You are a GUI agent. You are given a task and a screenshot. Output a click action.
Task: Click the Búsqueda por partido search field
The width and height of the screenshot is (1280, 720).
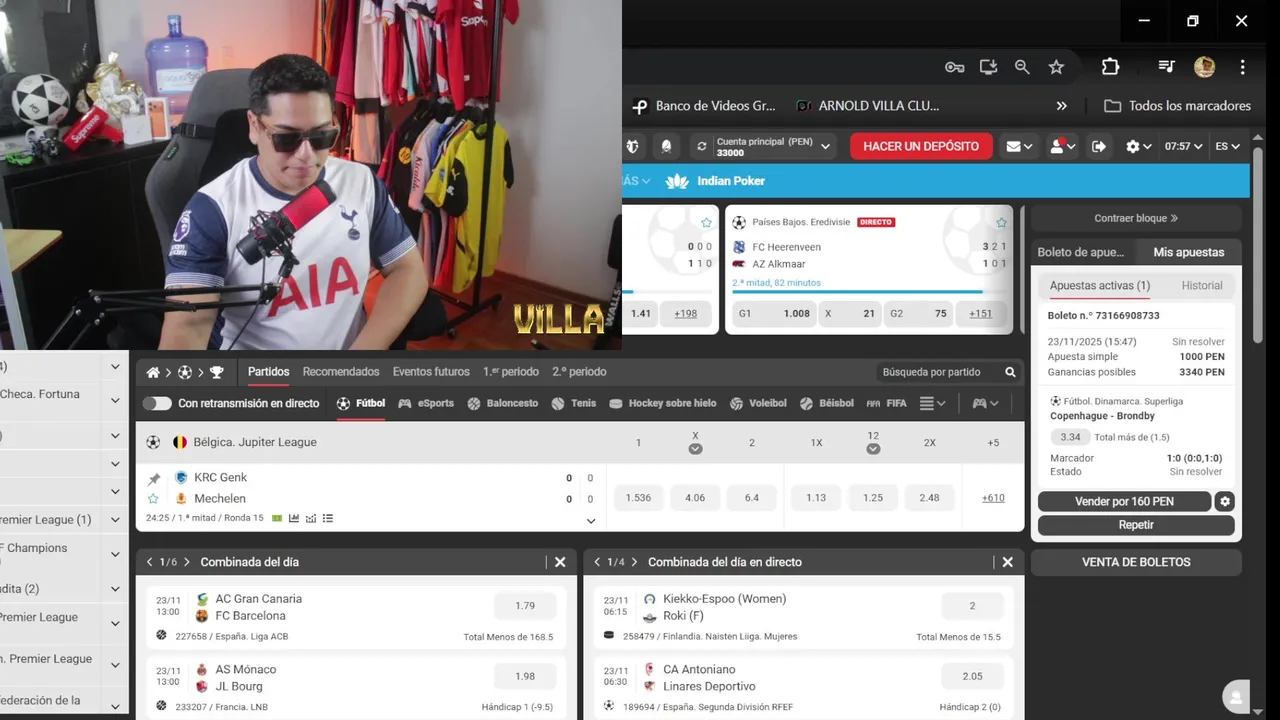pos(946,372)
